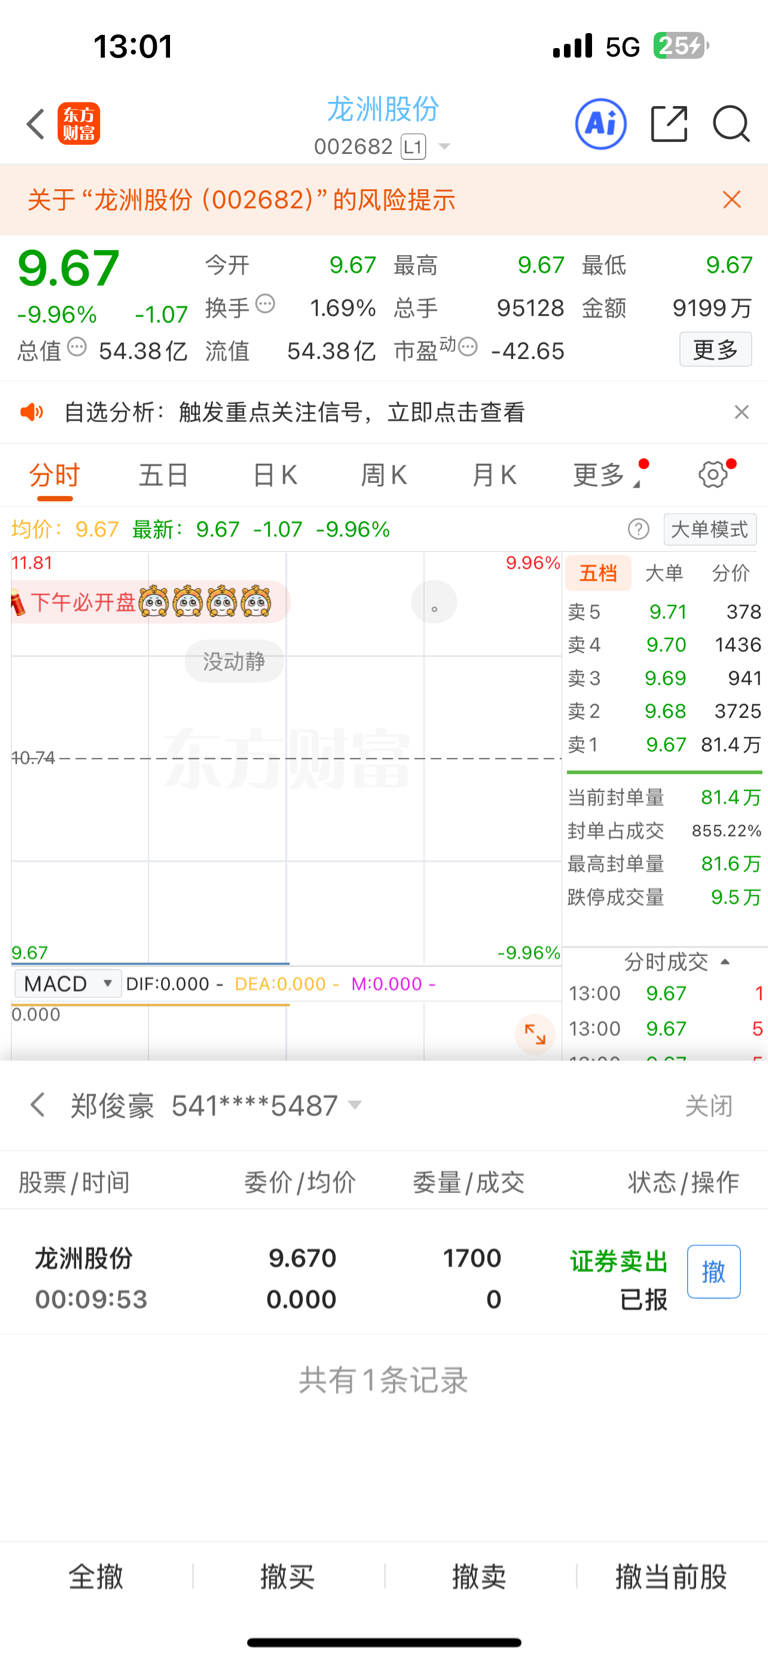The width and height of the screenshot is (768, 1662).
Task: Switch to 周K chart tab
Action: tap(384, 475)
